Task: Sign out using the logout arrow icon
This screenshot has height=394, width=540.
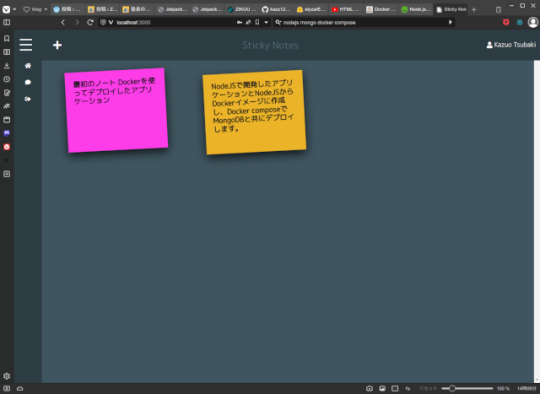Action: click(x=28, y=99)
